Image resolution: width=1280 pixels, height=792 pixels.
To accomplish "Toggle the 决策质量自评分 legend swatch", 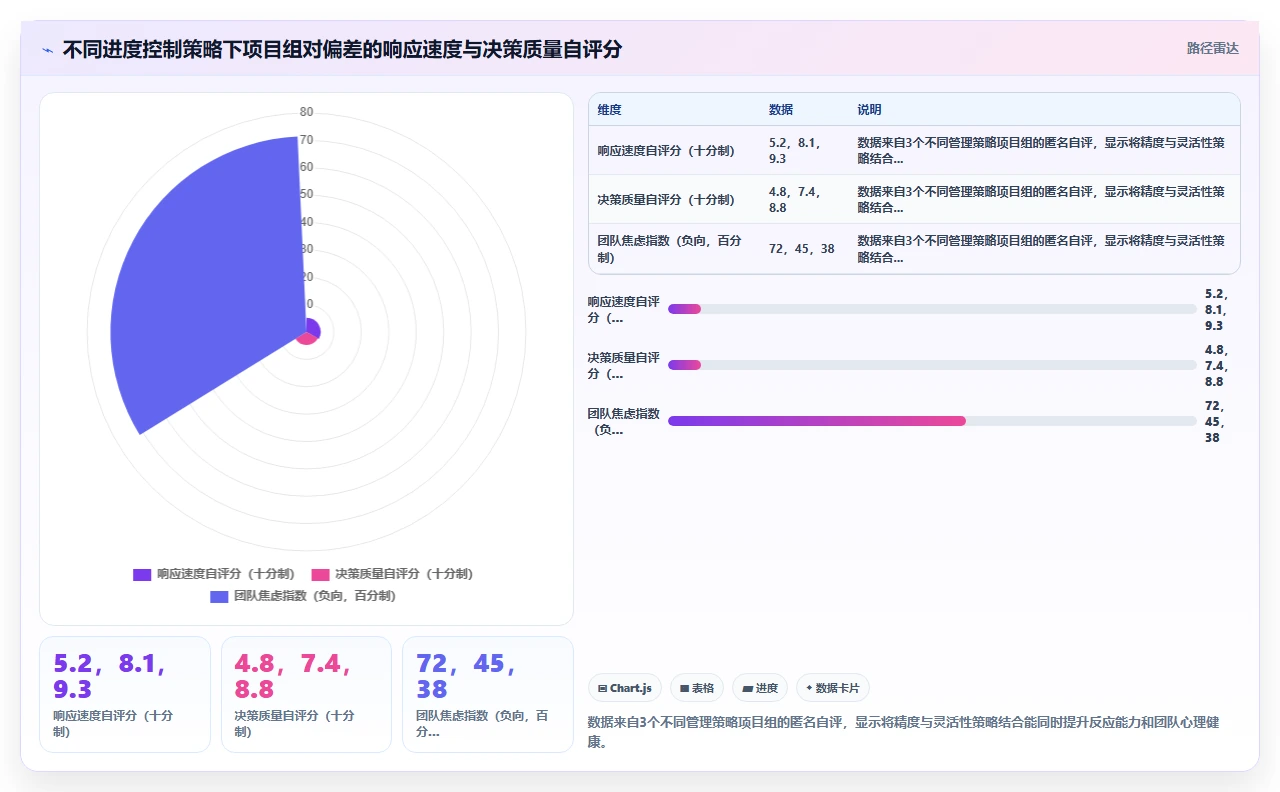I will 320,574.
